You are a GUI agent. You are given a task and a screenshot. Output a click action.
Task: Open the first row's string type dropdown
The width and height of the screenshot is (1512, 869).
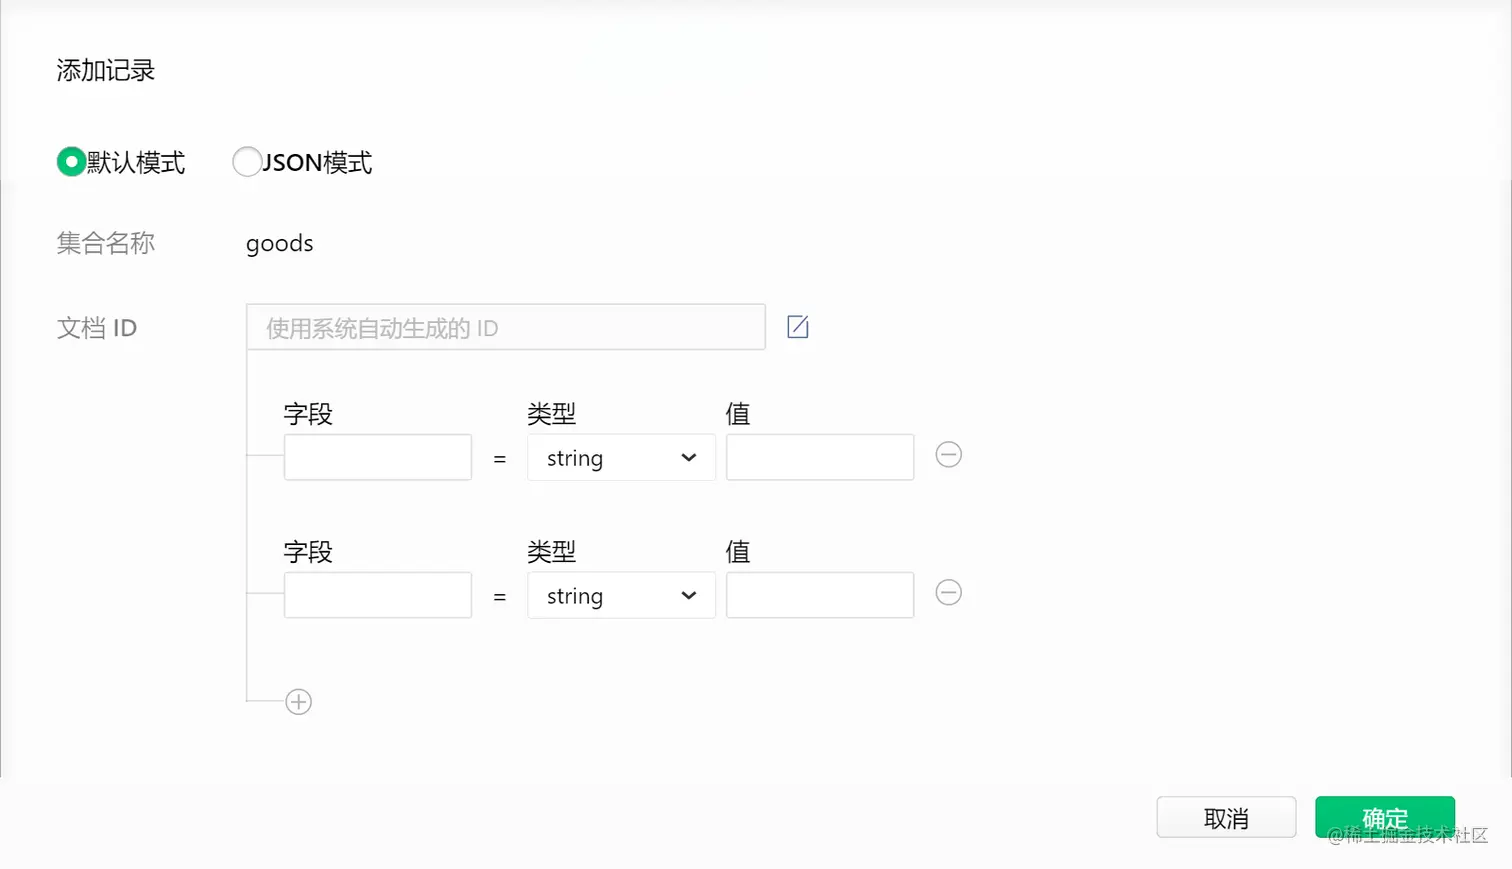(621, 458)
